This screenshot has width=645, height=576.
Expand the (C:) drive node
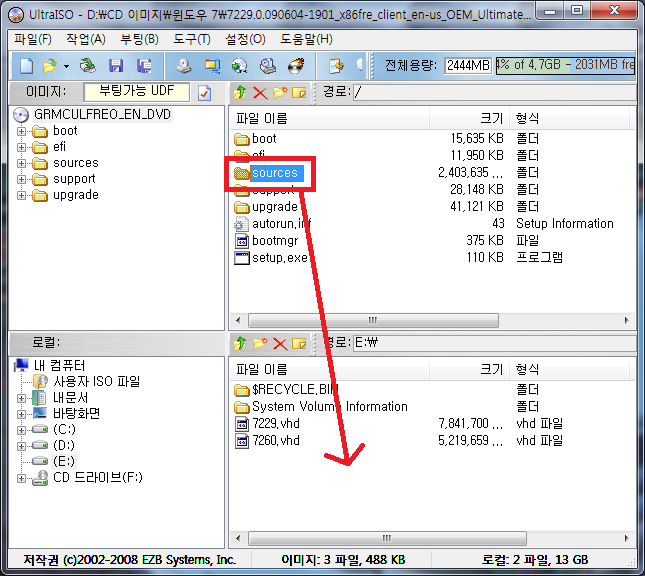point(21,430)
